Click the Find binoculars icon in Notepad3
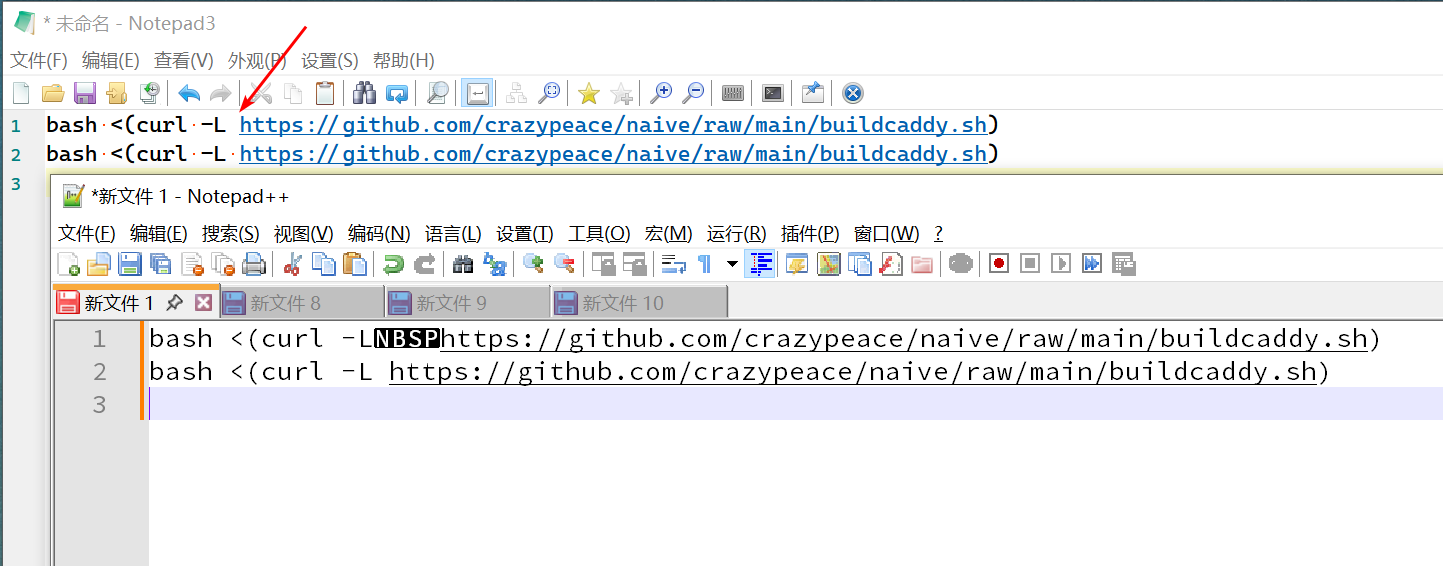This screenshot has width=1443, height=566. coord(365,94)
